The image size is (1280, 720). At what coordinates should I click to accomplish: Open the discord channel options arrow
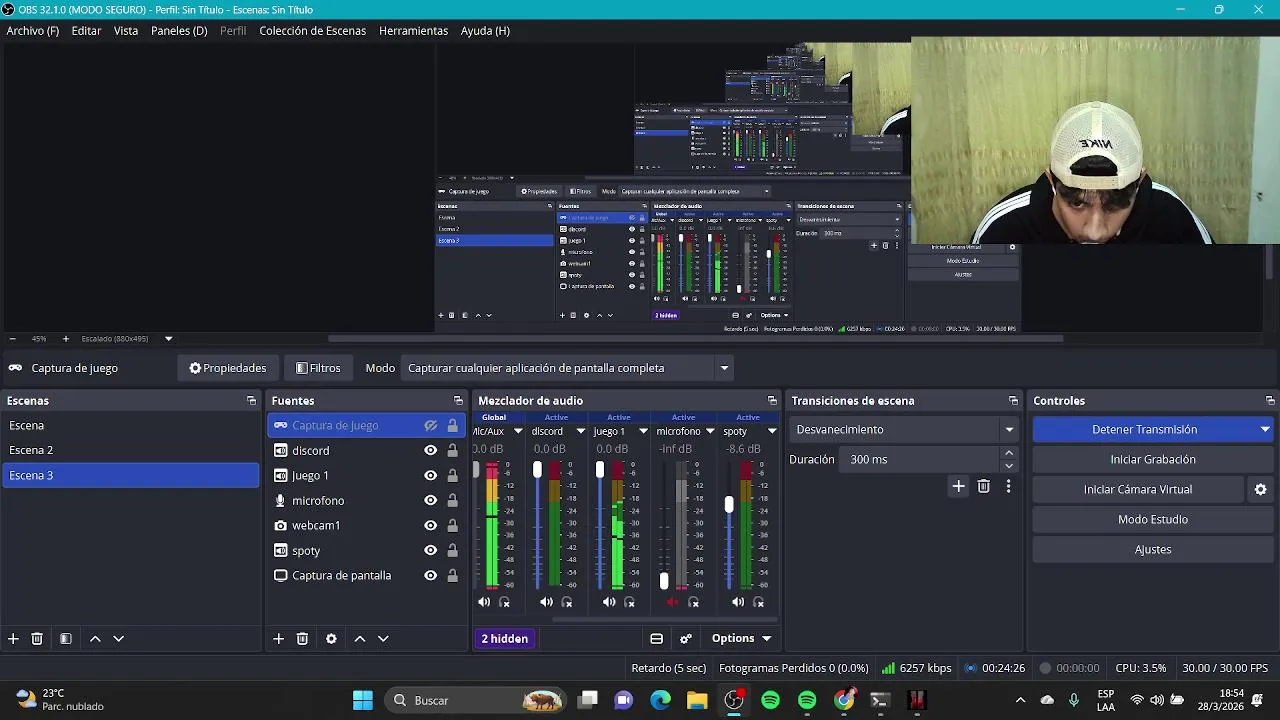click(x=580, y=431)
